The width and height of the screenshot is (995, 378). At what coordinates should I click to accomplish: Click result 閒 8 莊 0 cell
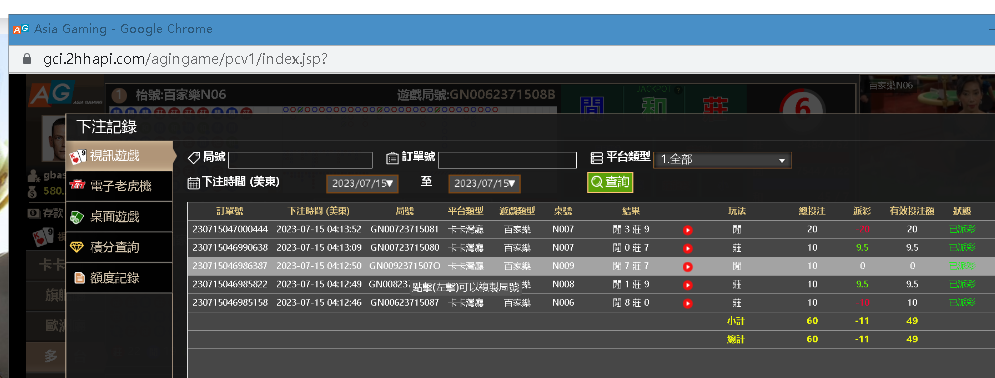(631, 303)
